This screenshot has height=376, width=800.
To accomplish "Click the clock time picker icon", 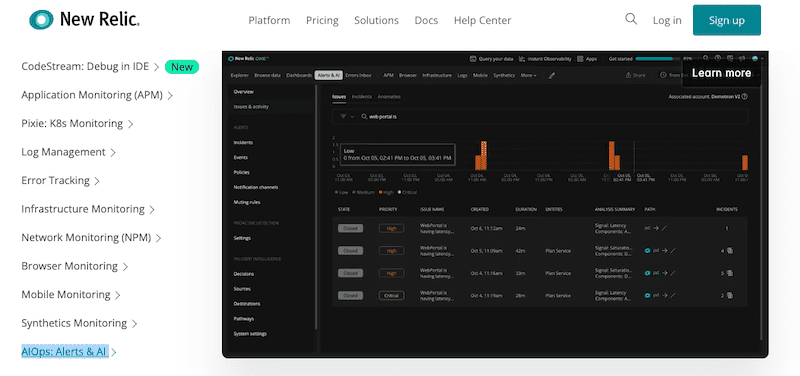I will click(663, 75).
